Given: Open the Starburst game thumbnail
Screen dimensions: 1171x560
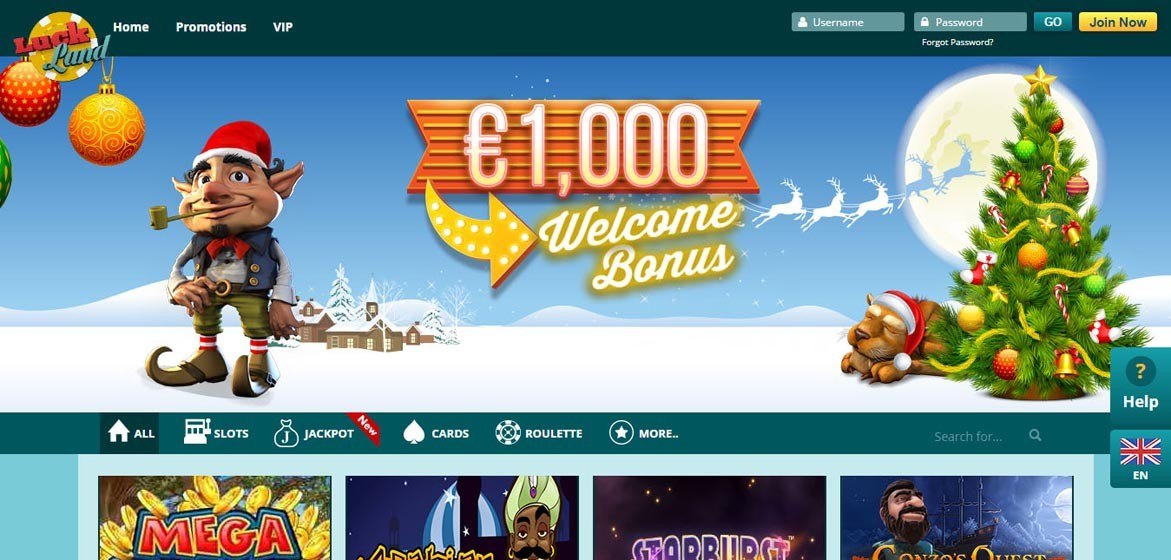Looking at the screenshot, I should pos(709,518).
